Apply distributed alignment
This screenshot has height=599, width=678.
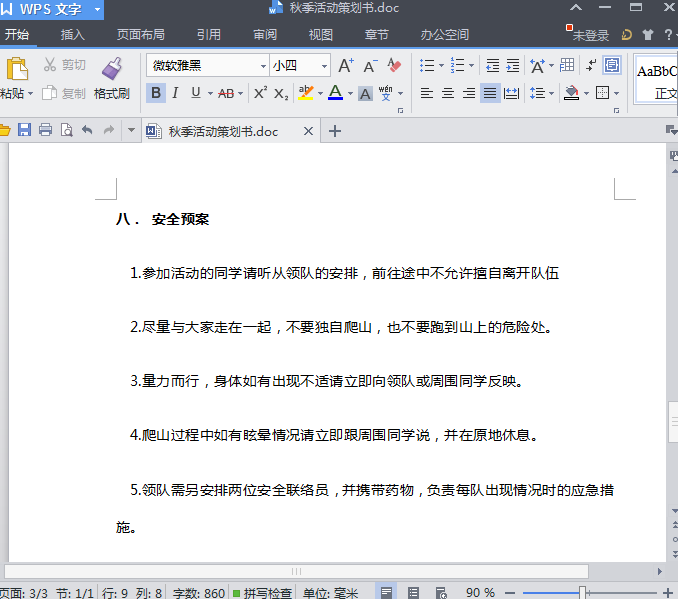click(x=512, y=93)
